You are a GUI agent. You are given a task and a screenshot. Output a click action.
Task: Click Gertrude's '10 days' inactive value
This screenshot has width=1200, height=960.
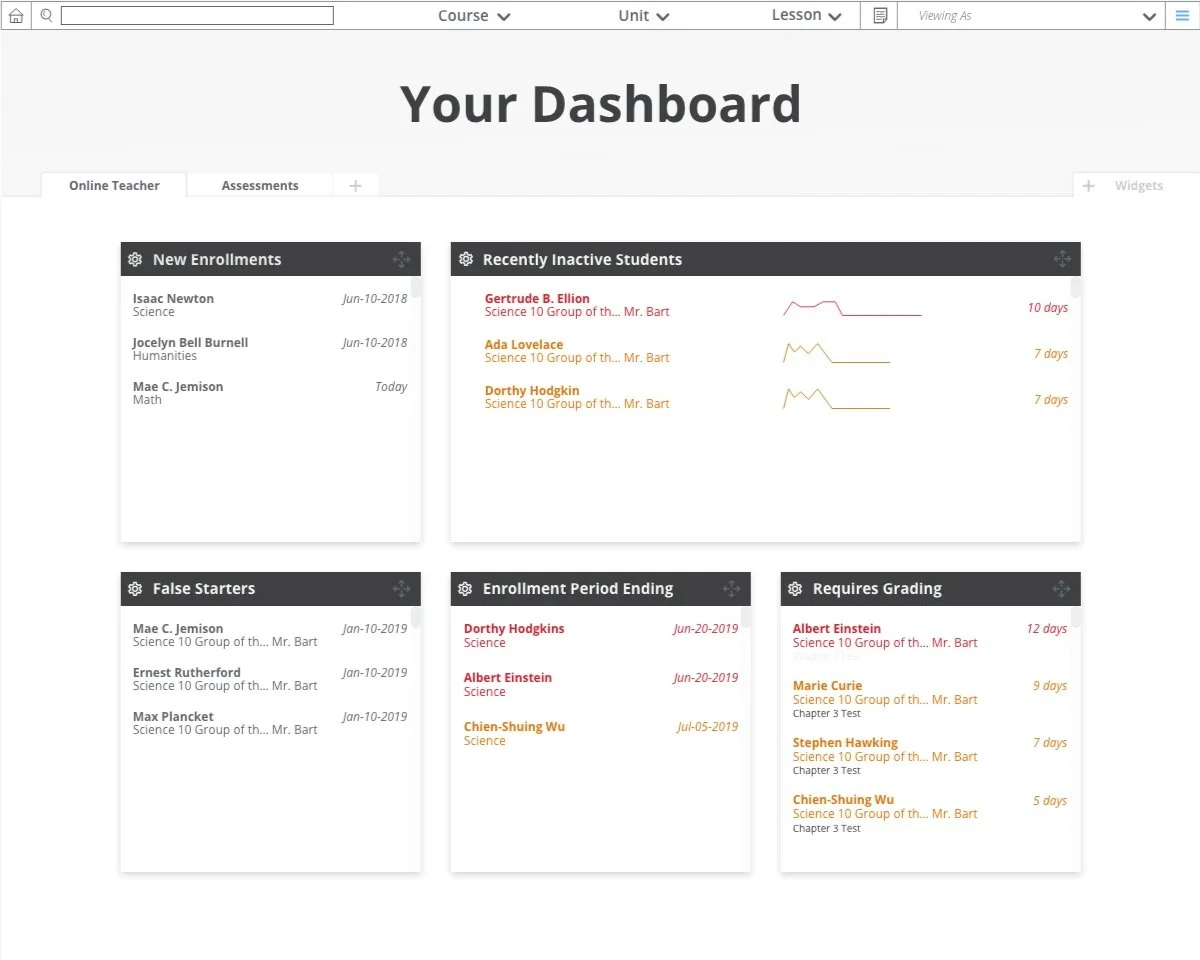[1047, 308]
